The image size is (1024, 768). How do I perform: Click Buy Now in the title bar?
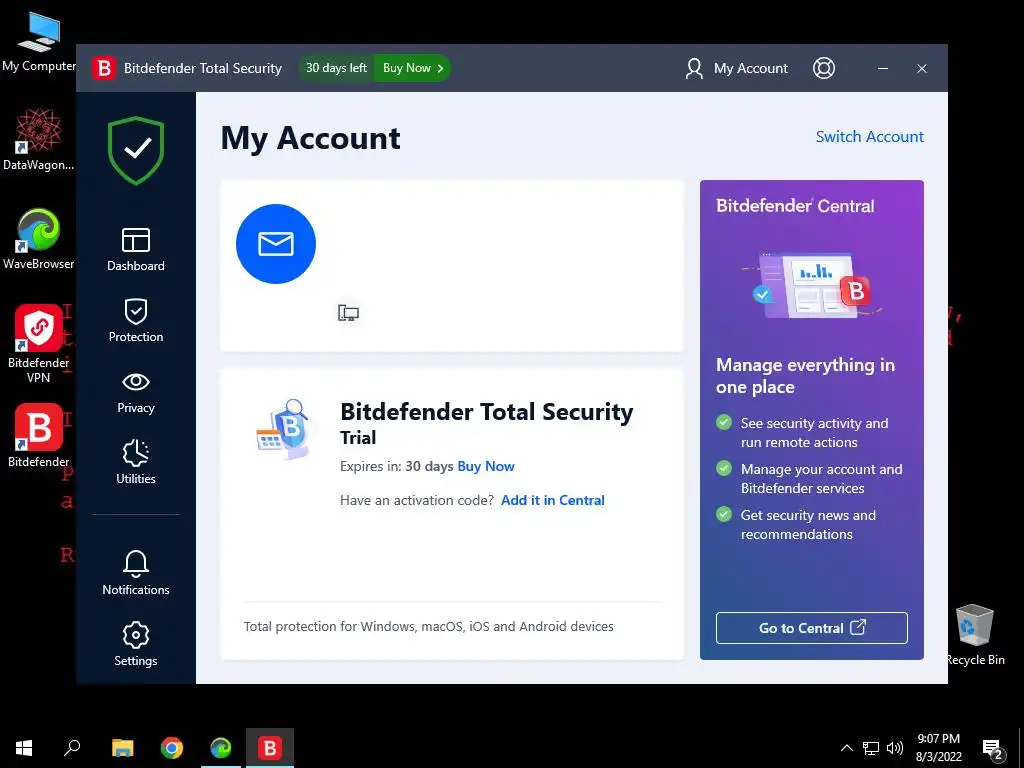point(412,68)
